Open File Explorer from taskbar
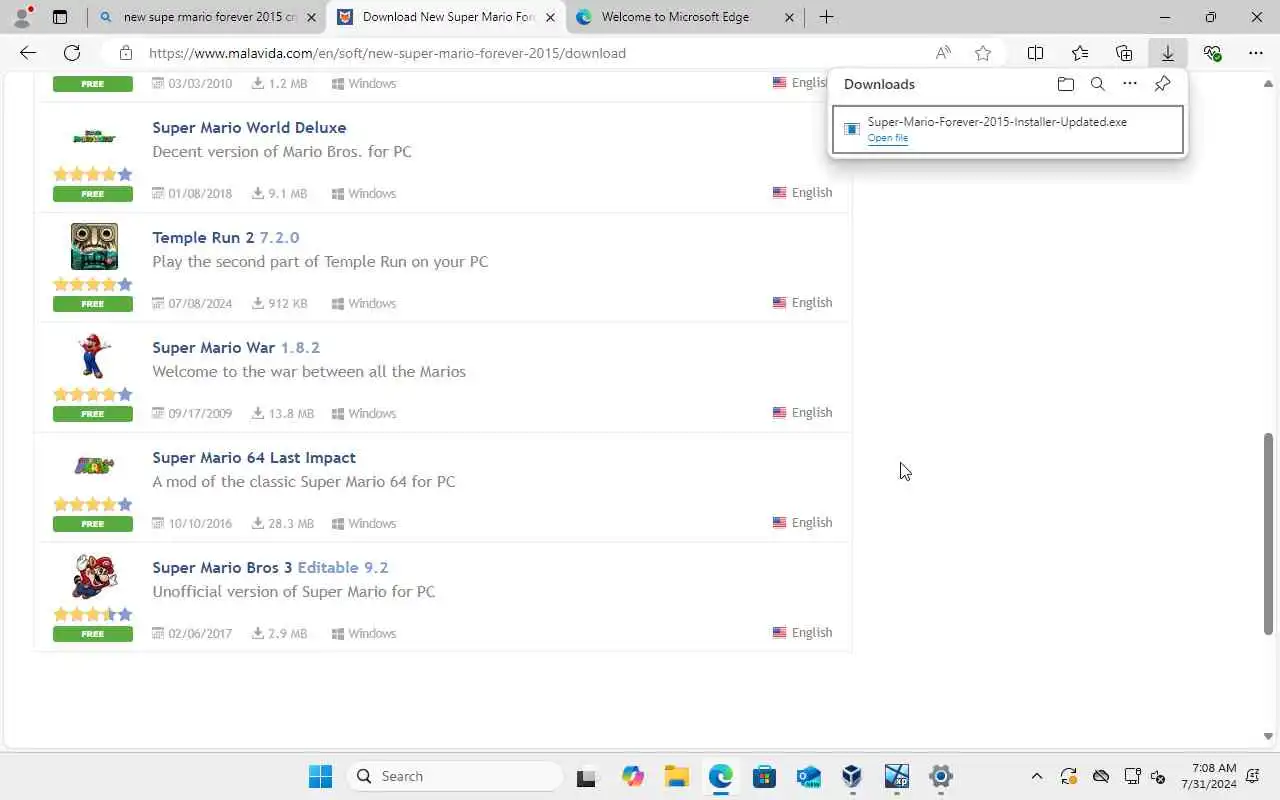The image size is (1280, 800). [x=677, y=776]
